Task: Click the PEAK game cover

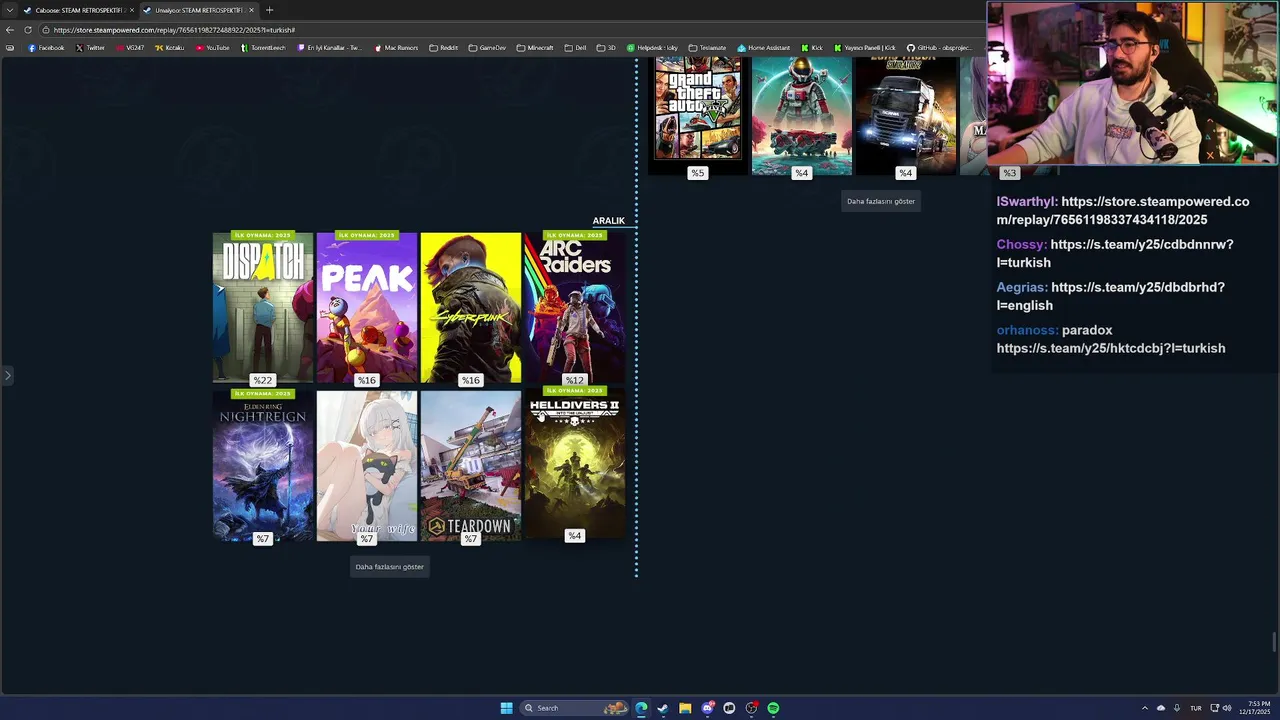Action: click(x=367, y=308)
